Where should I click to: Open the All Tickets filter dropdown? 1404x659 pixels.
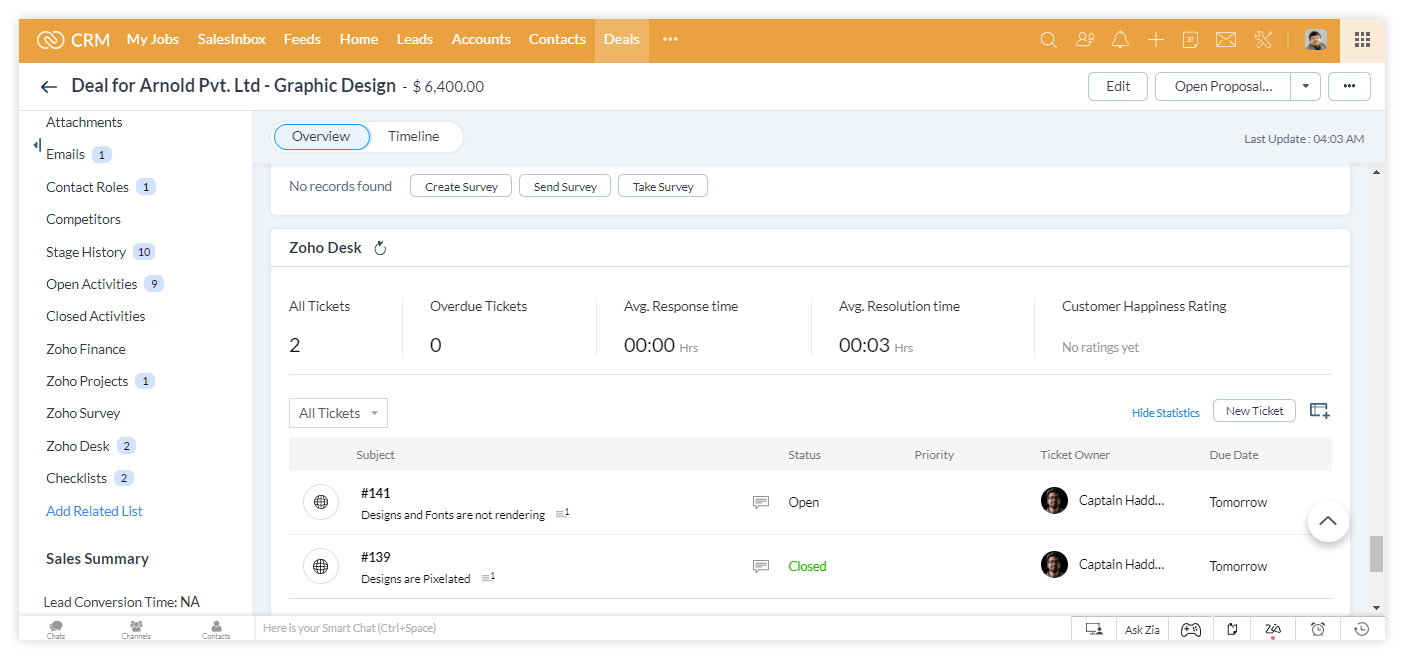click(x=338, y=413)
